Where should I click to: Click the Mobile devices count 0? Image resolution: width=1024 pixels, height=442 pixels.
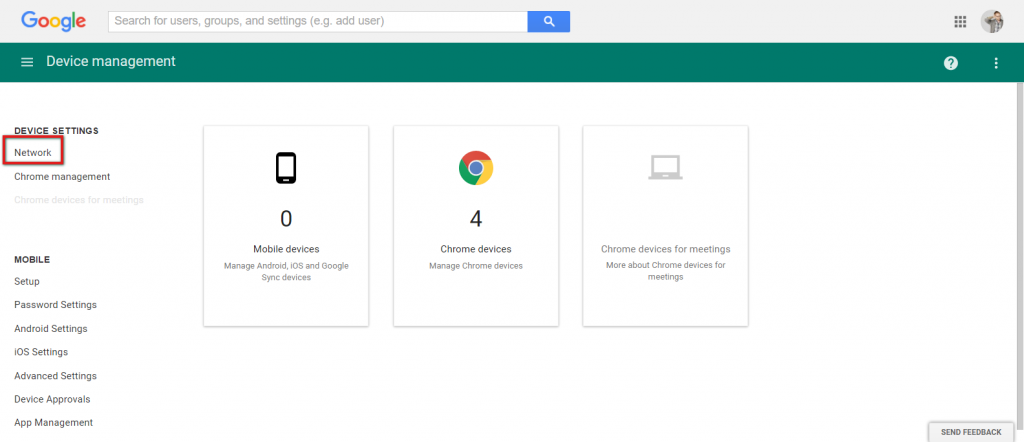pos(286,219)
